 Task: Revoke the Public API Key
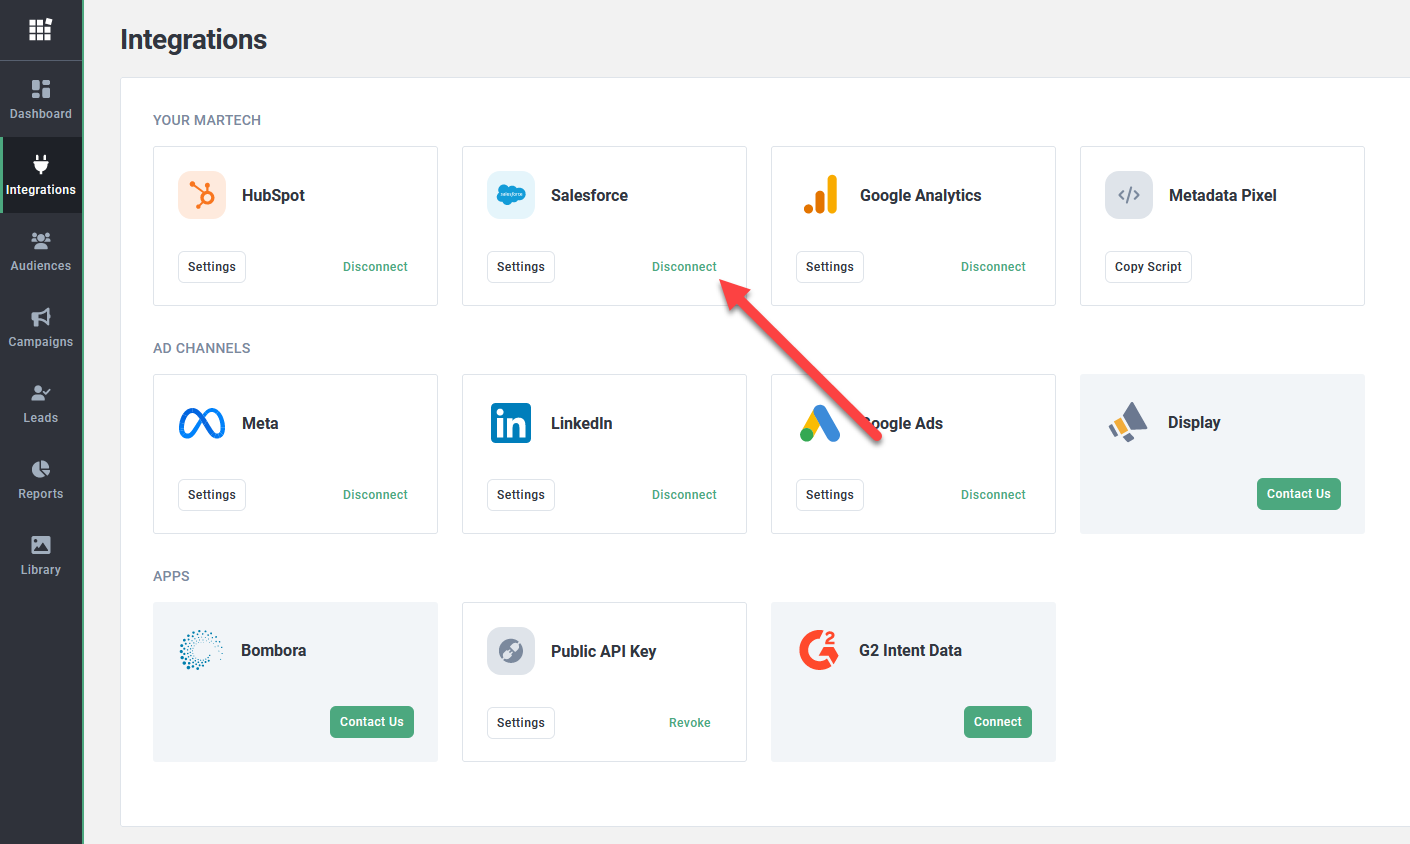coord(689,723)
